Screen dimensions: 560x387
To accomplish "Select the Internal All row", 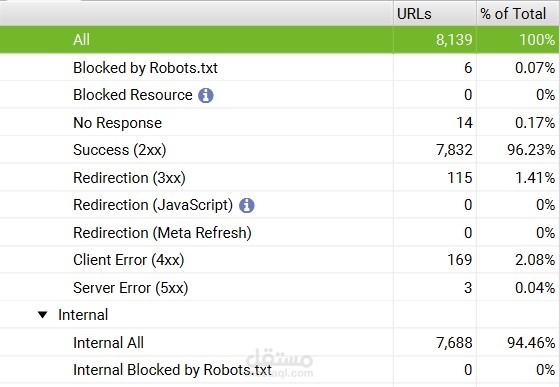I will [279, 343].
